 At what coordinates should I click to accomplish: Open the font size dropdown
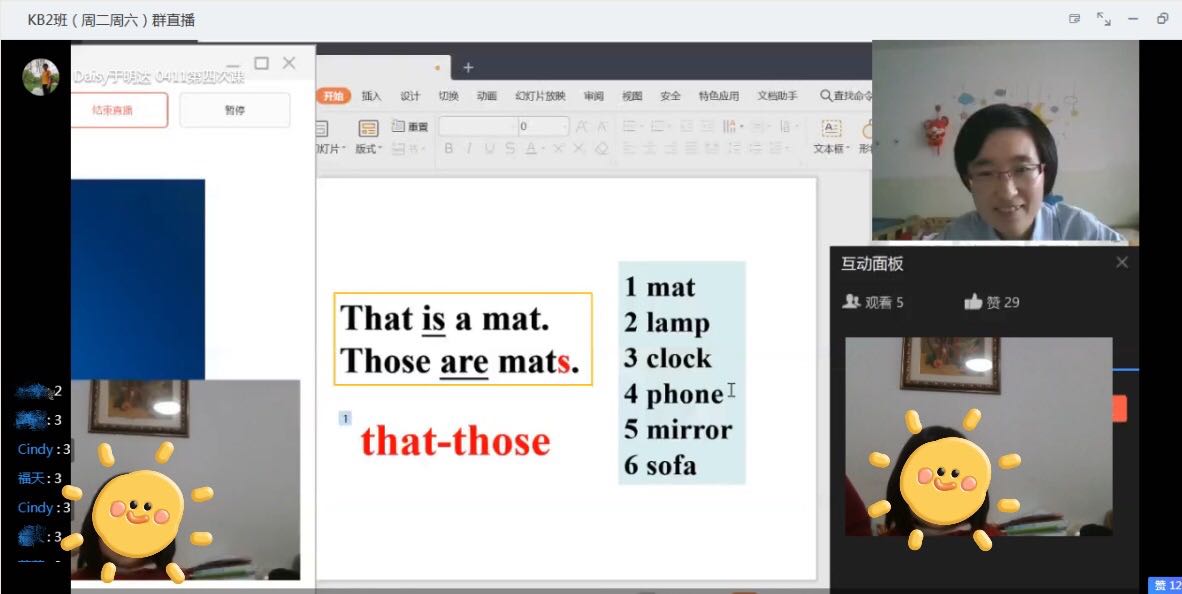[543, 126]
